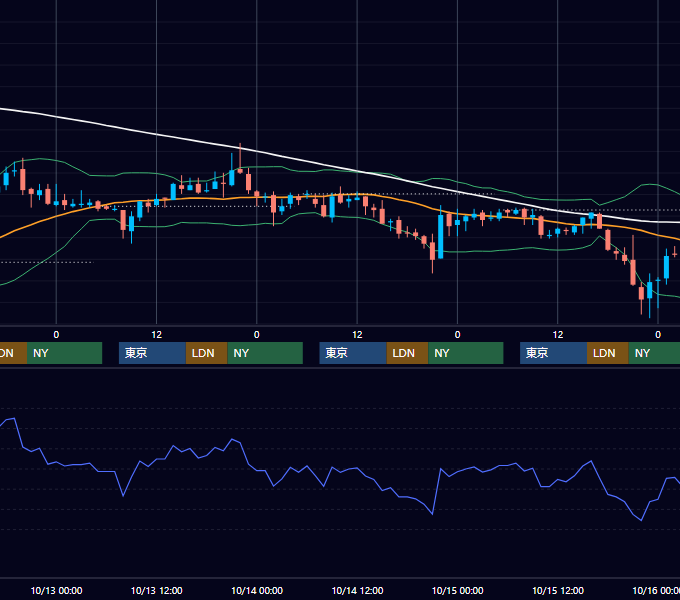680x600 pixels.
Task: Click the 10/14 東京 session block
Action: click(x=353, y=353)
